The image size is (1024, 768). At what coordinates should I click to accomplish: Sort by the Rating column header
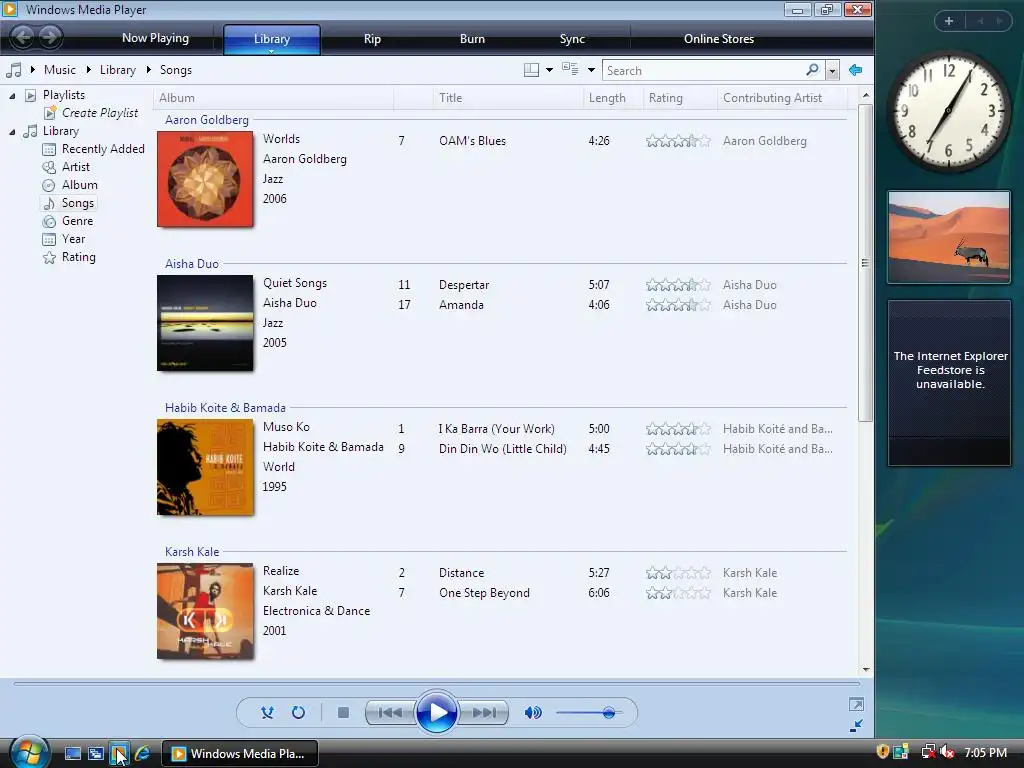click(679, 98)
